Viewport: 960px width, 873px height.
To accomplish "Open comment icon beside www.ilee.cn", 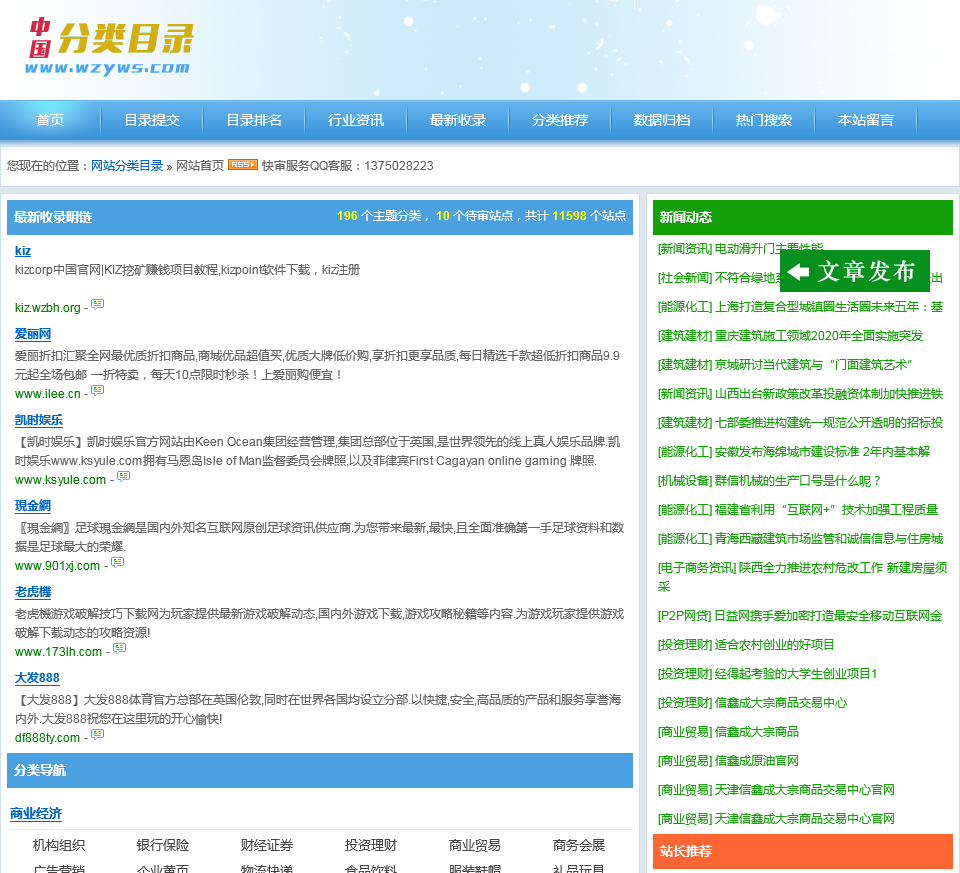I will (97, 390).
